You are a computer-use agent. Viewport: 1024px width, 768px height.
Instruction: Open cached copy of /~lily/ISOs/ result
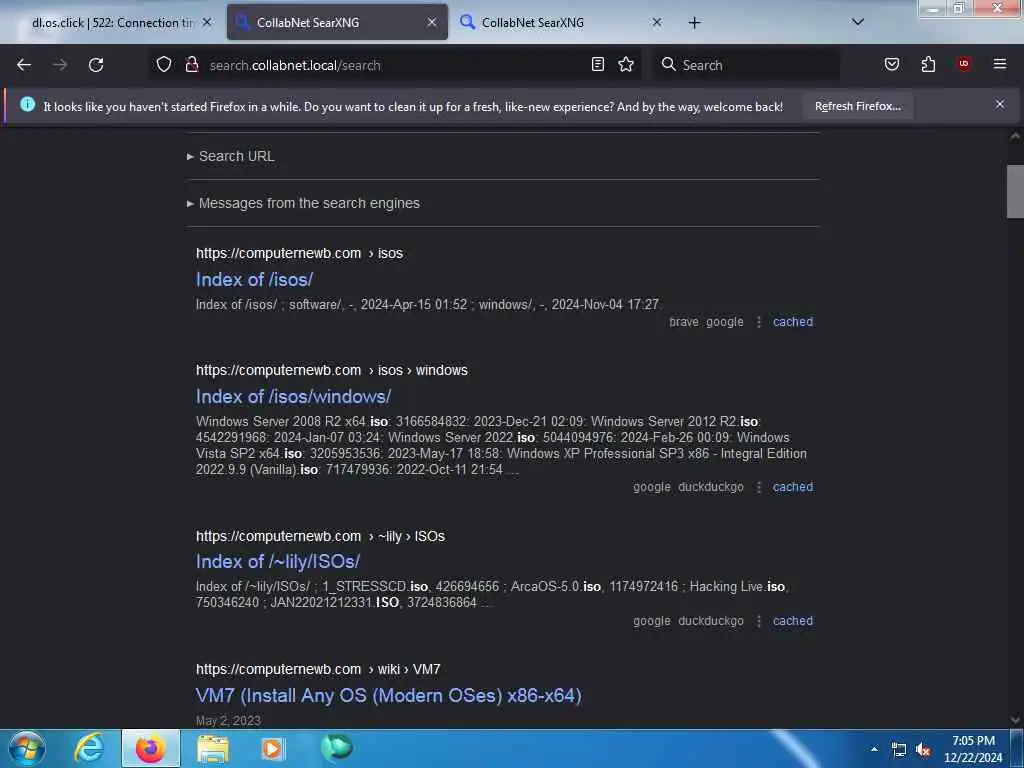[x=793, y=621]
